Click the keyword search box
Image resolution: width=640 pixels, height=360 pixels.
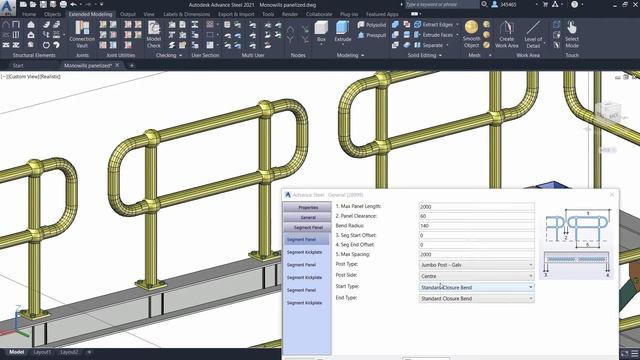coord(442,4)
